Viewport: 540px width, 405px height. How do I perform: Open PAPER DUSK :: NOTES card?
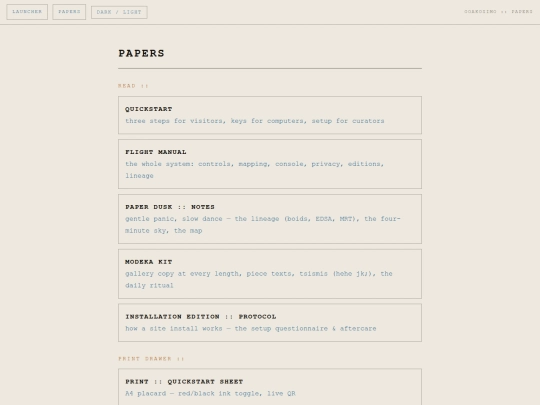pos(270,219)
